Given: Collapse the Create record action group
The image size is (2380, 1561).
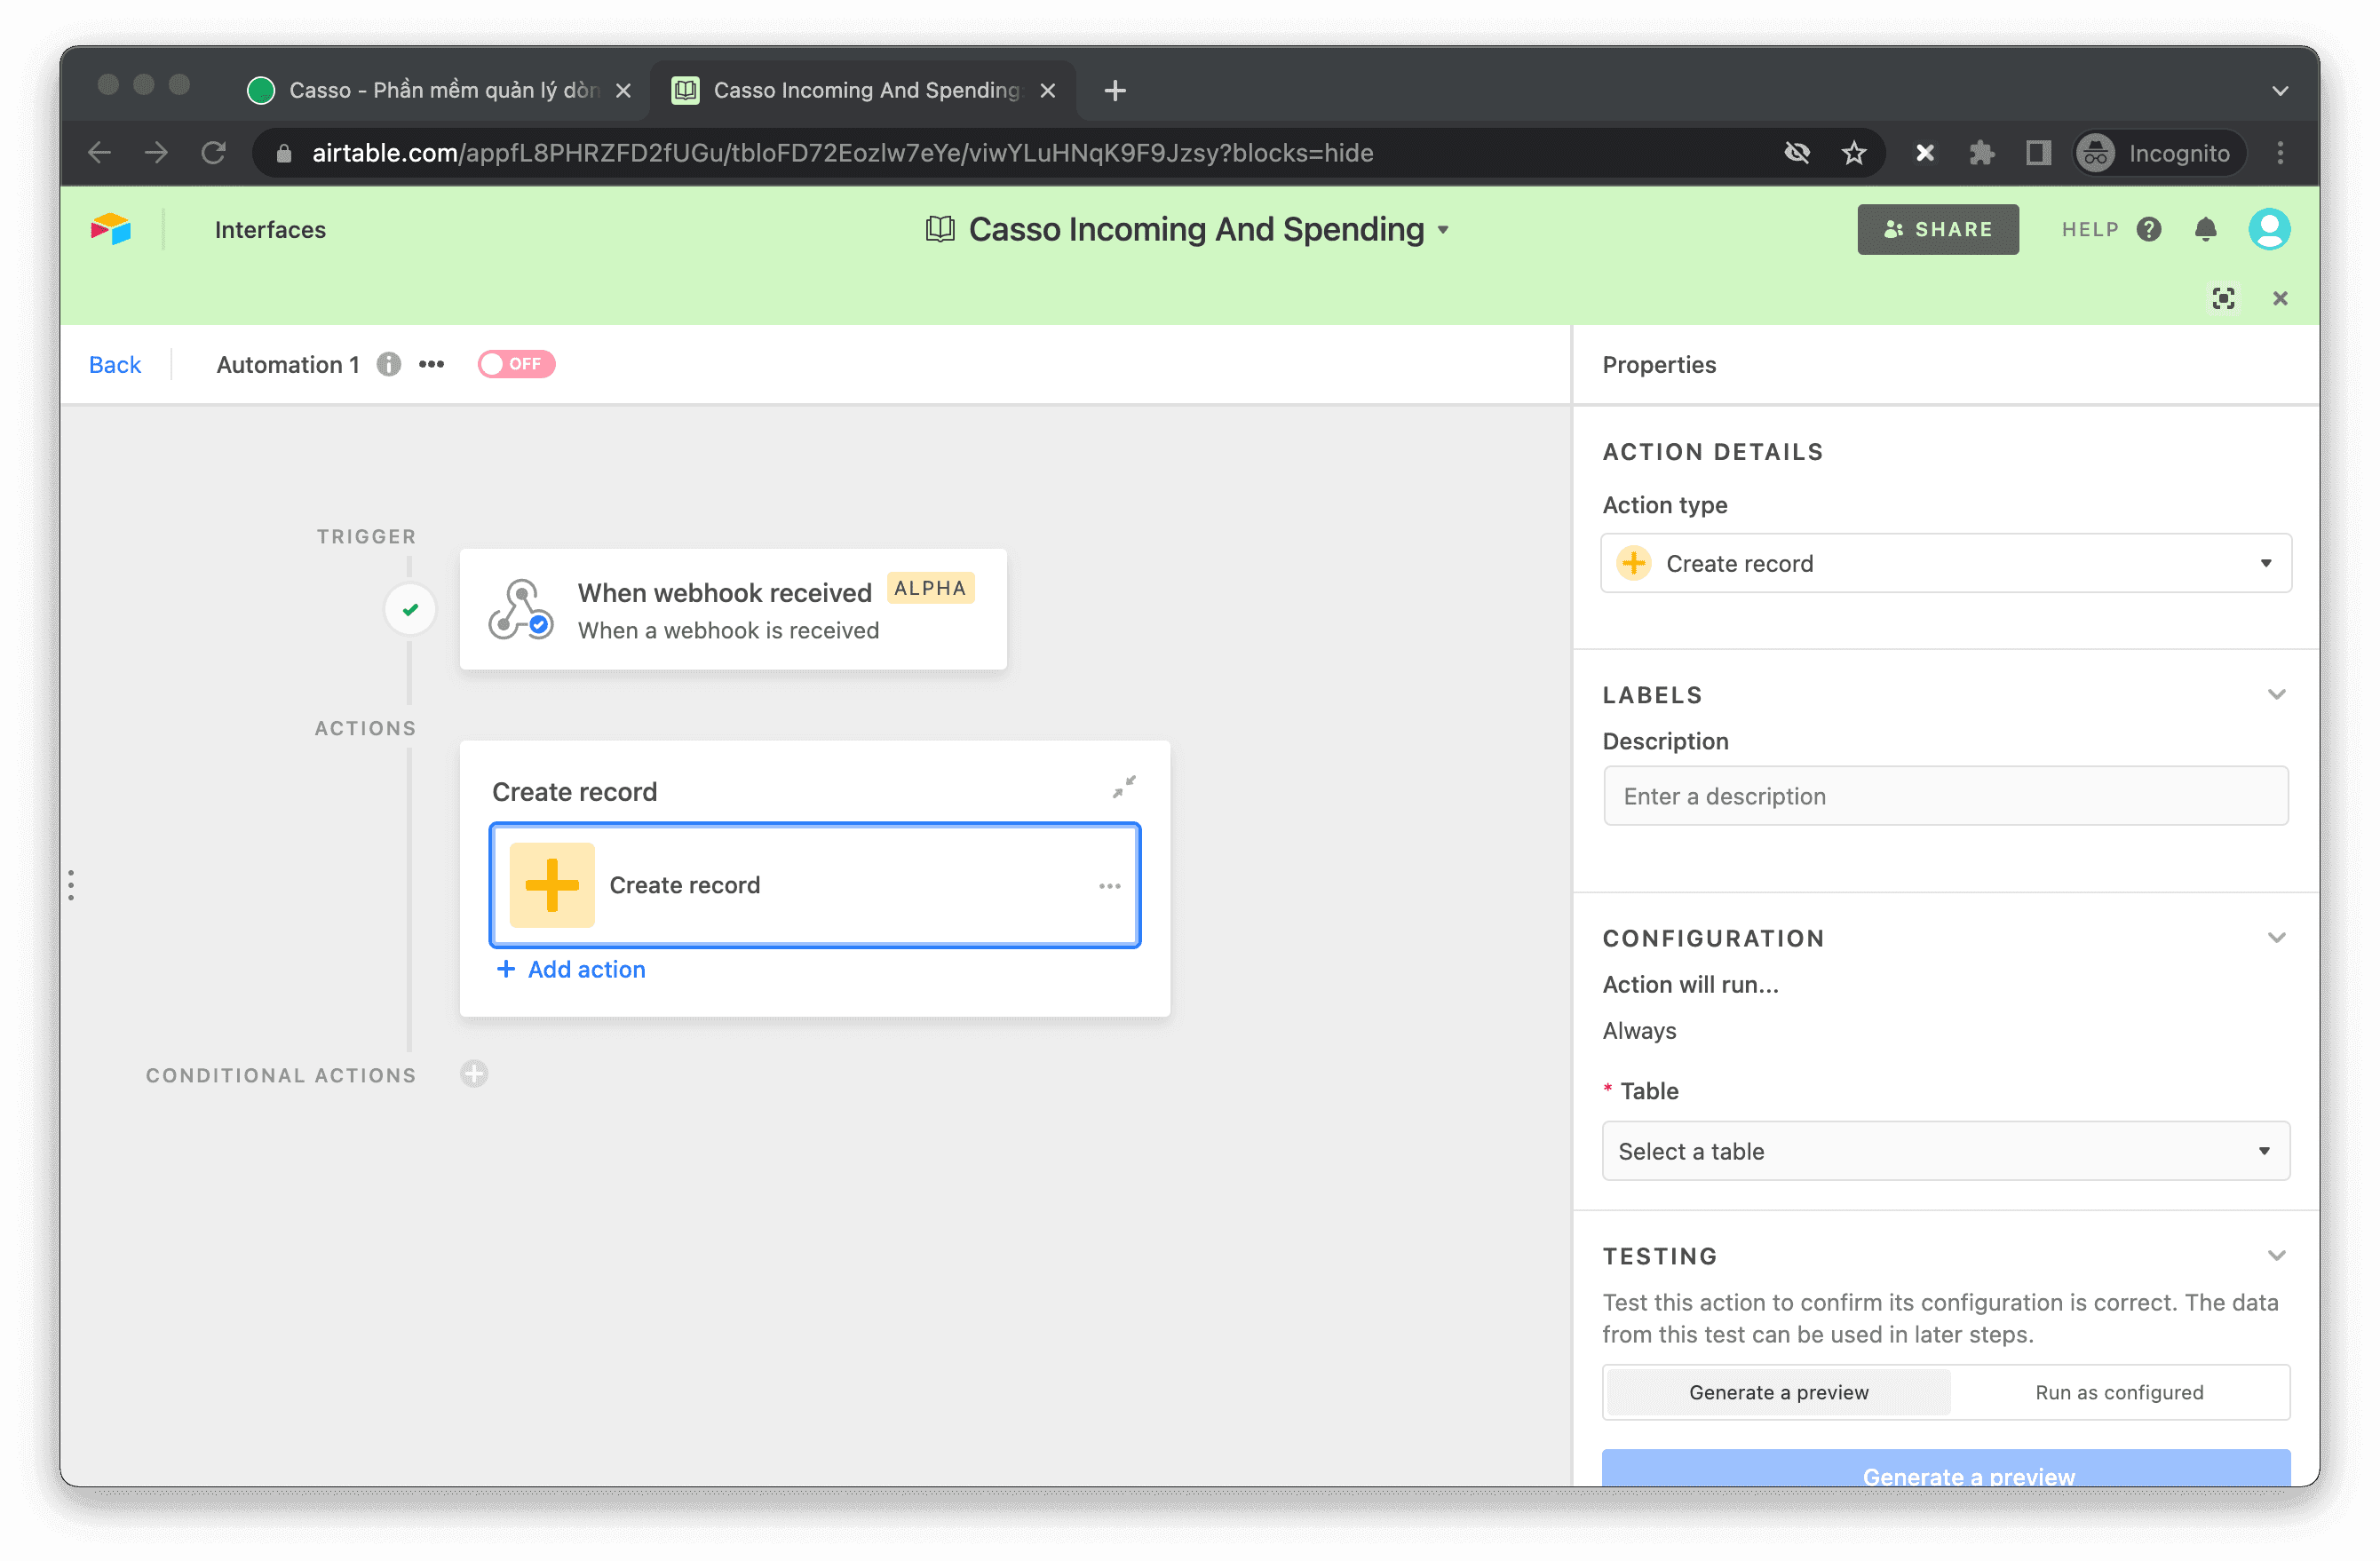Looking at the screenshot, I should (x=1124, y=787).
